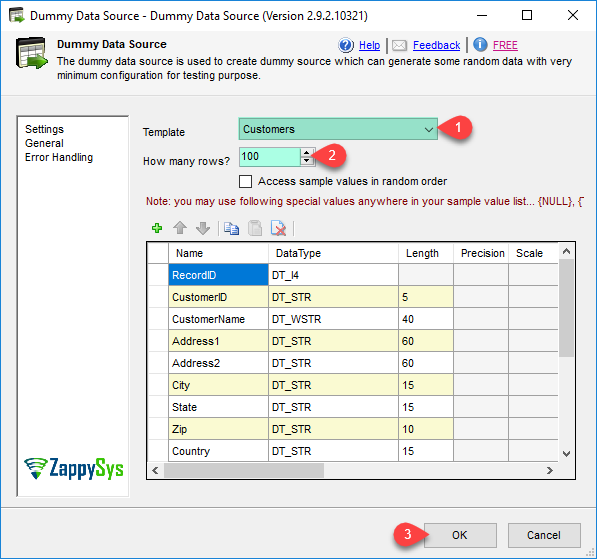The height and width of the screenshot is (559, 597).
Task: Click the title bar application icon
Action: (16, 16)
